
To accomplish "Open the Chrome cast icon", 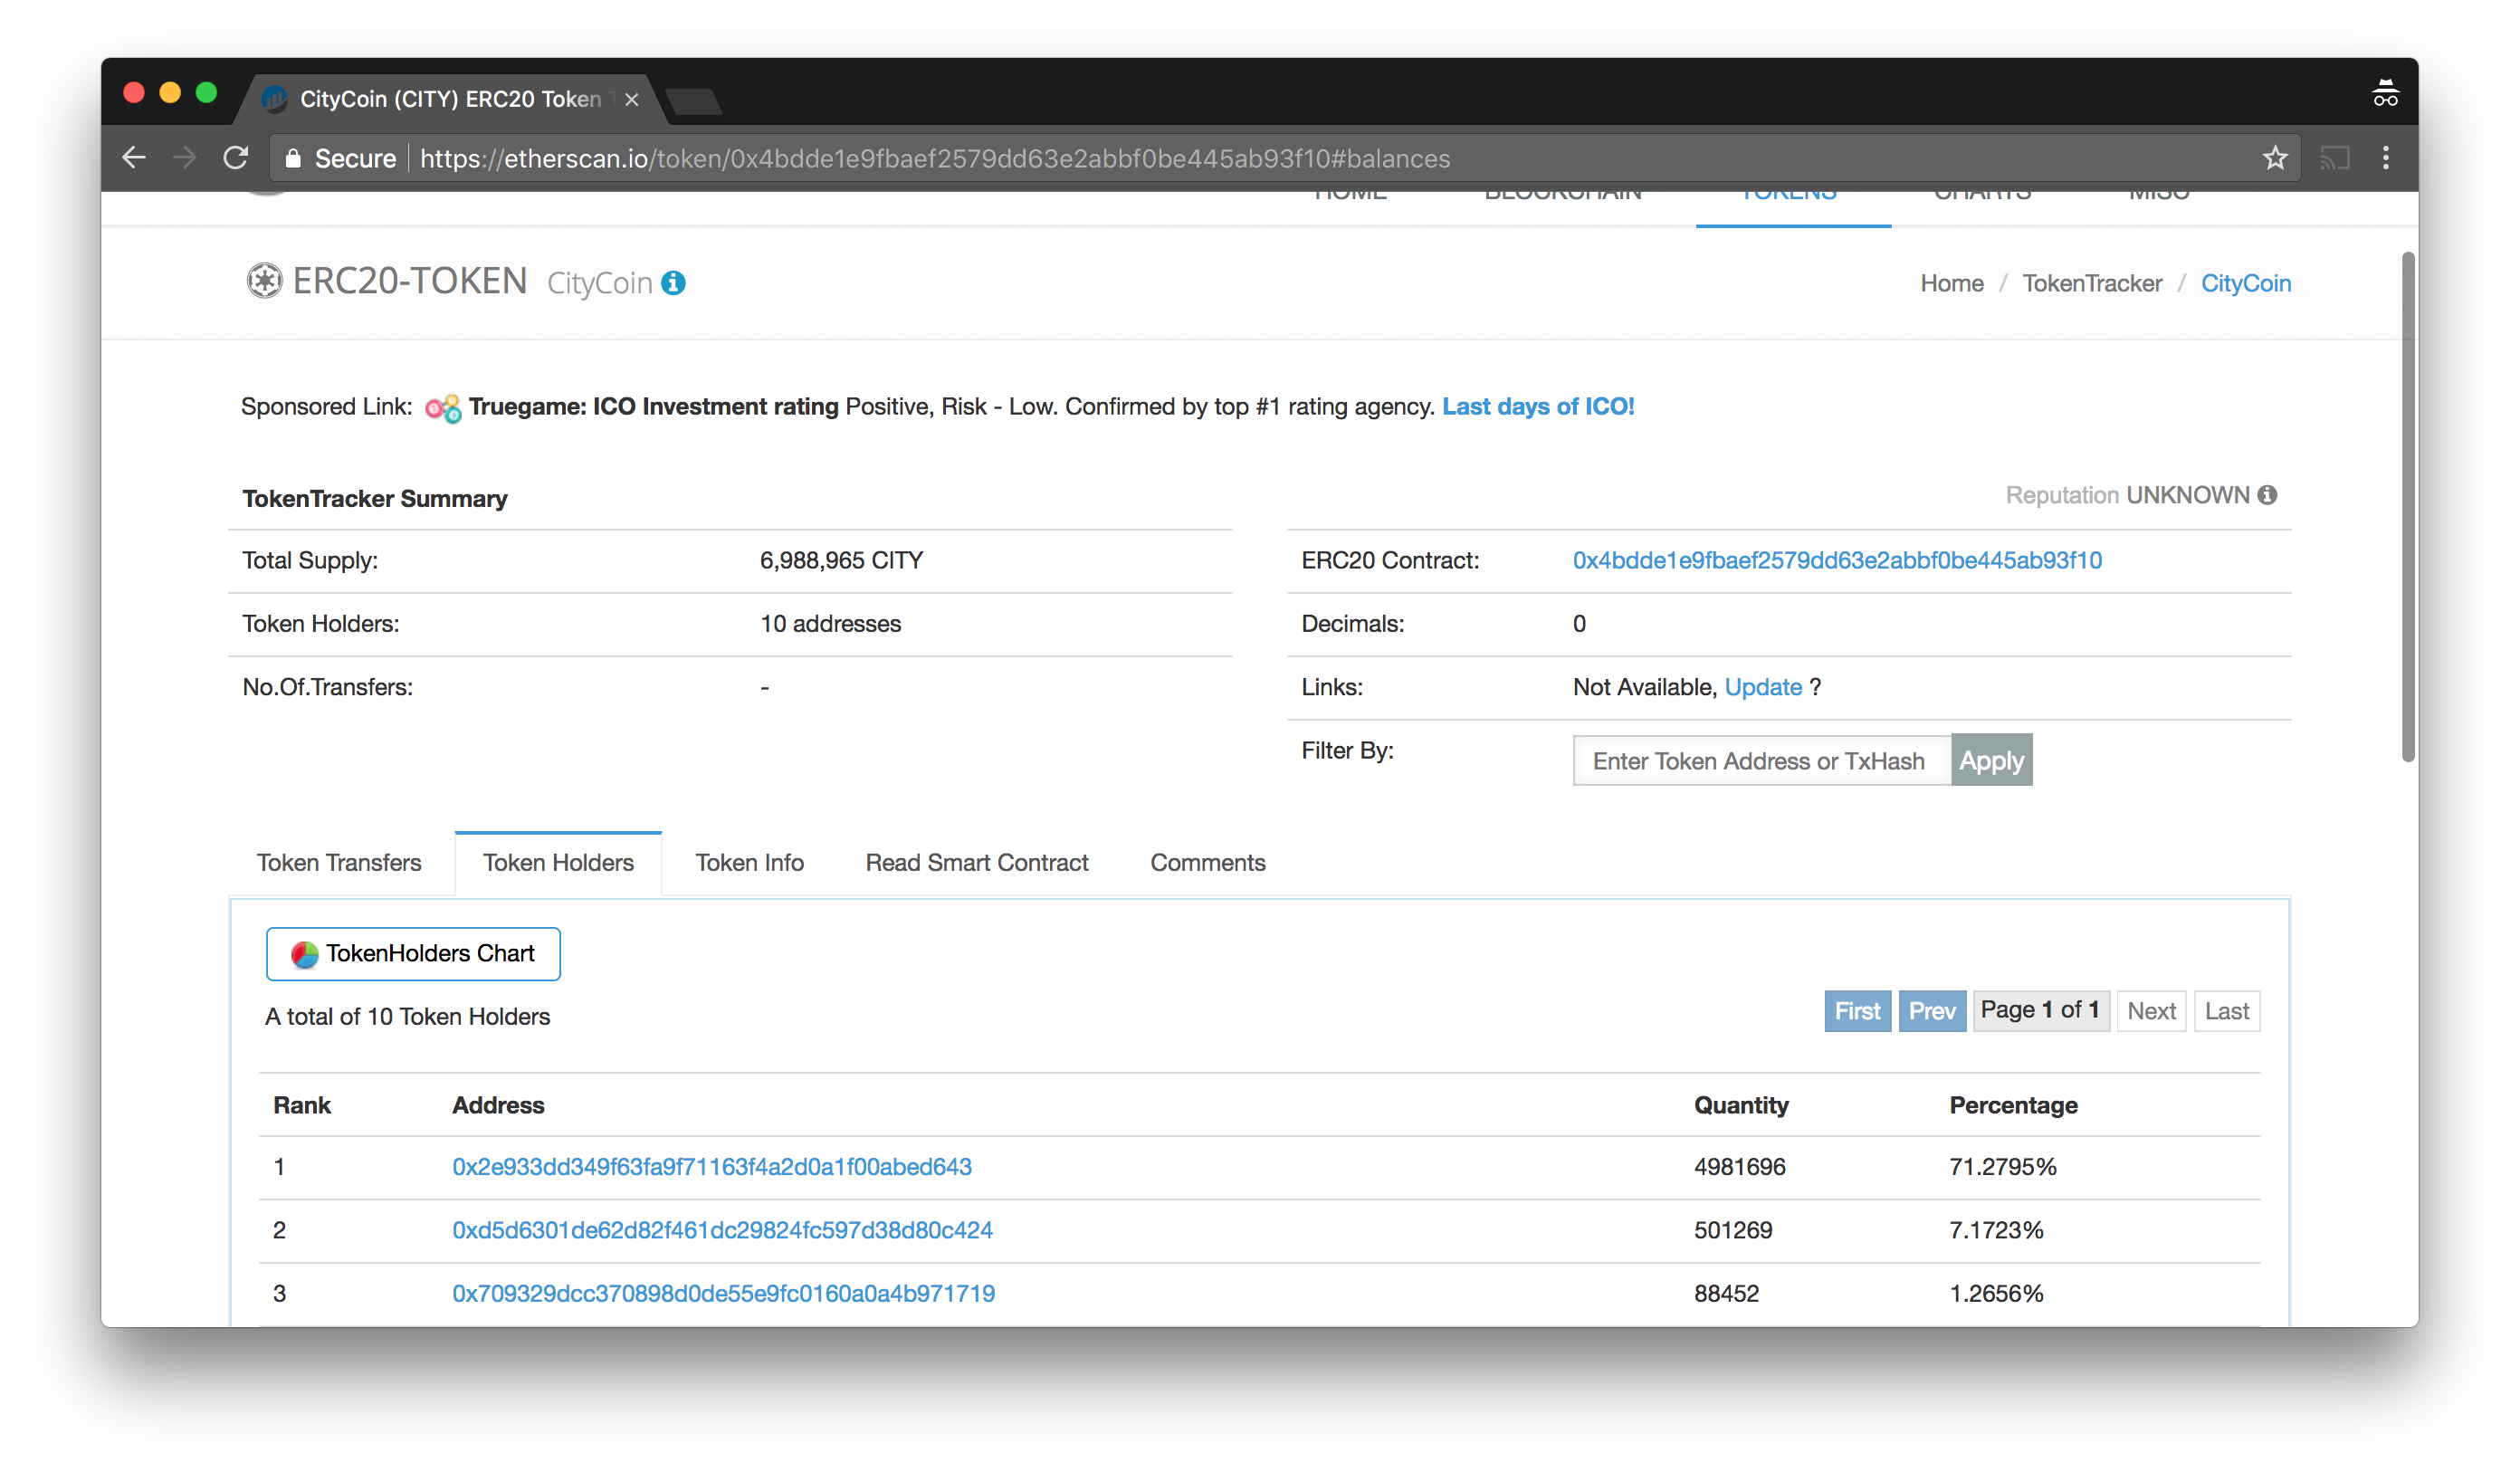I will pos(2334,158).
